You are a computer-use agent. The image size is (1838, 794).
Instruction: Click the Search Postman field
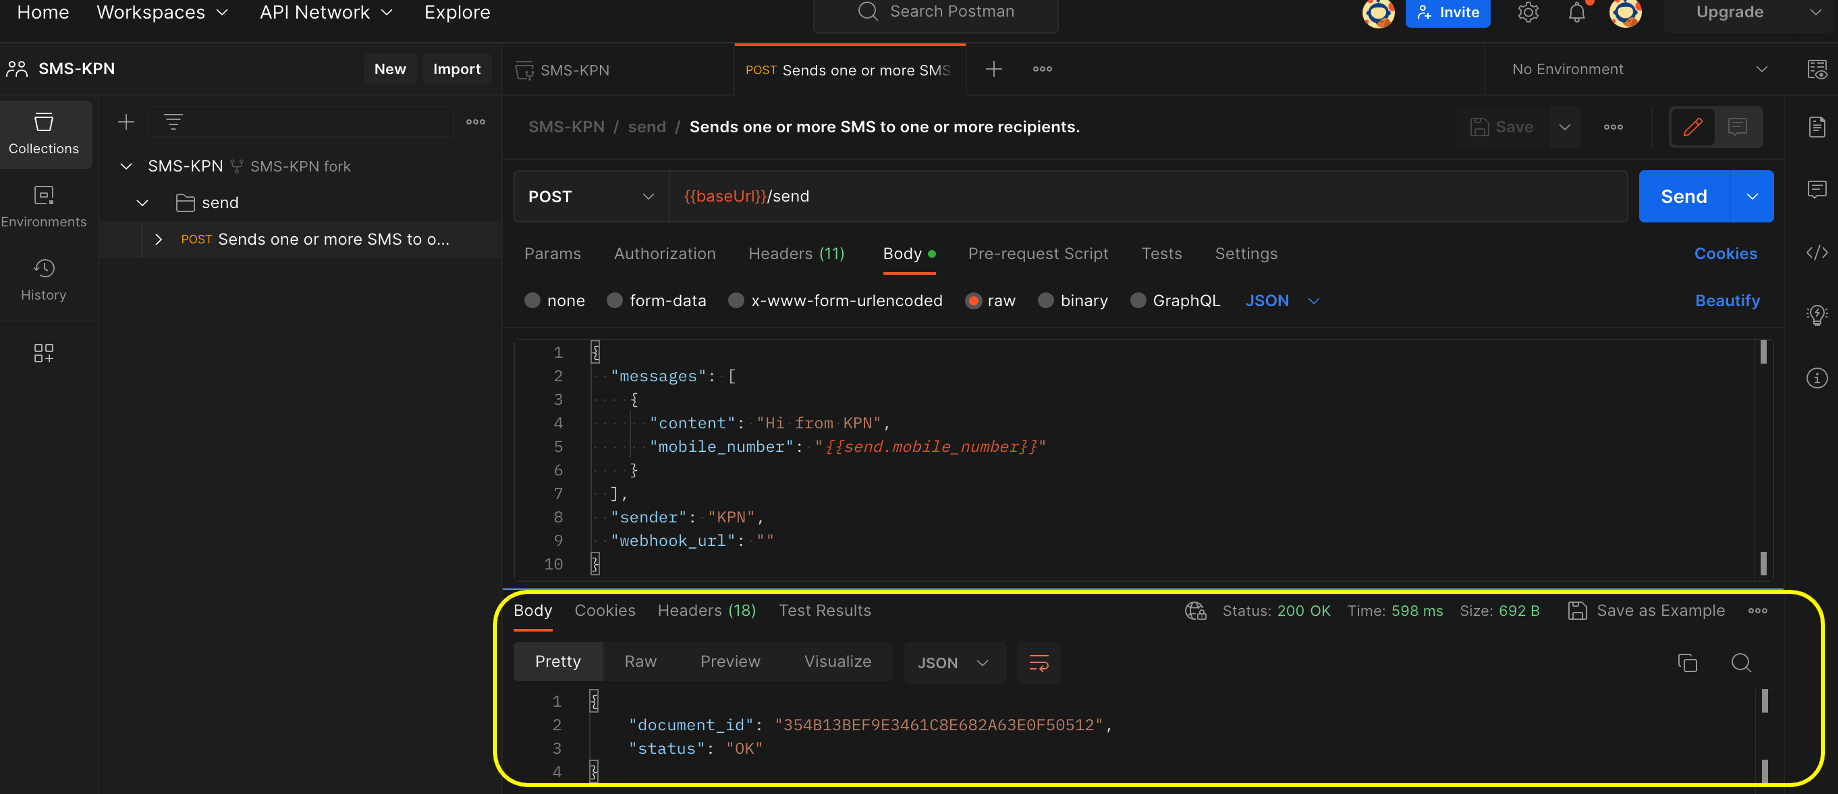936,12
